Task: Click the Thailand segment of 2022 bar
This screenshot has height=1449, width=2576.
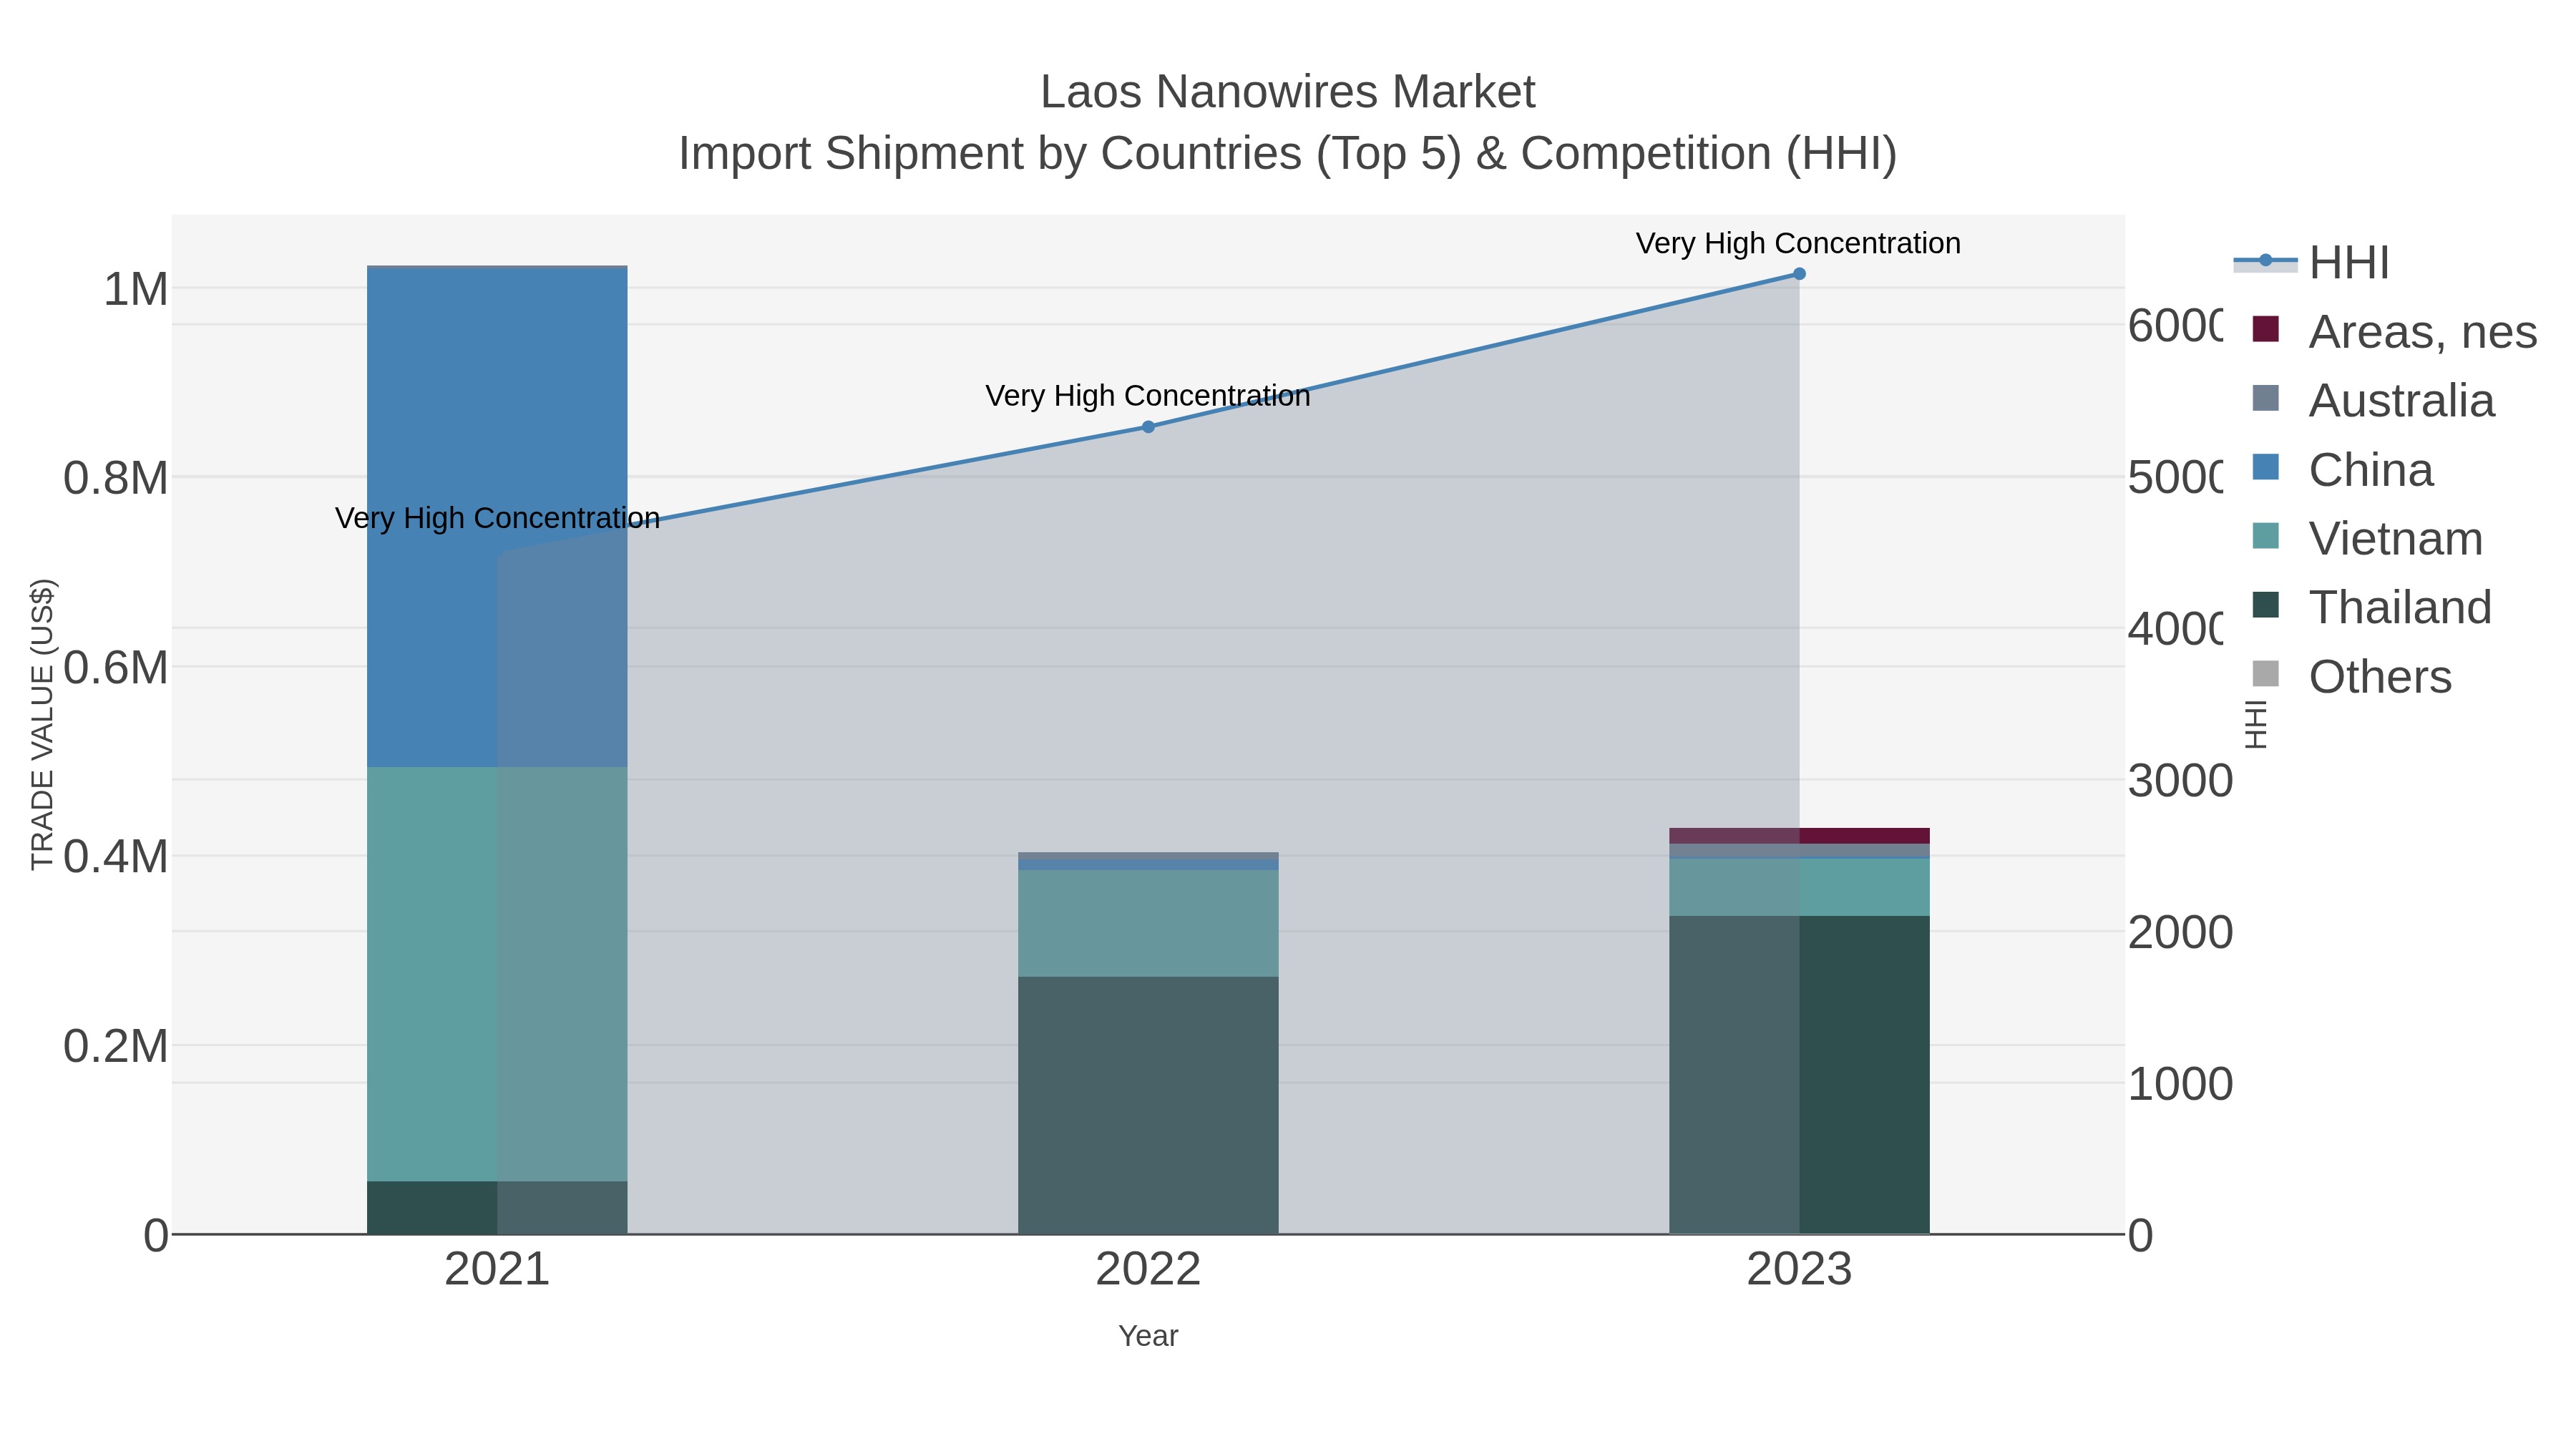Action: coord(1148,1106)
